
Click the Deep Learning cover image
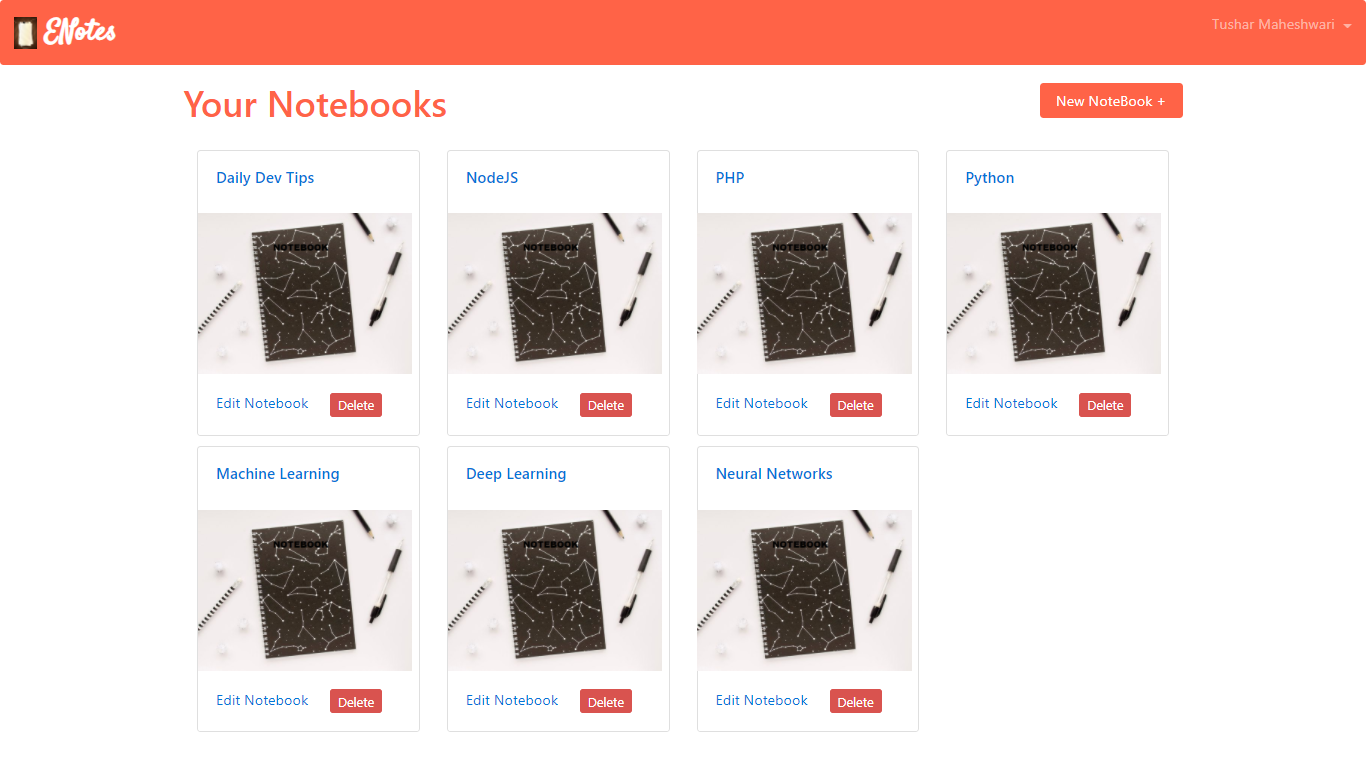554,590
